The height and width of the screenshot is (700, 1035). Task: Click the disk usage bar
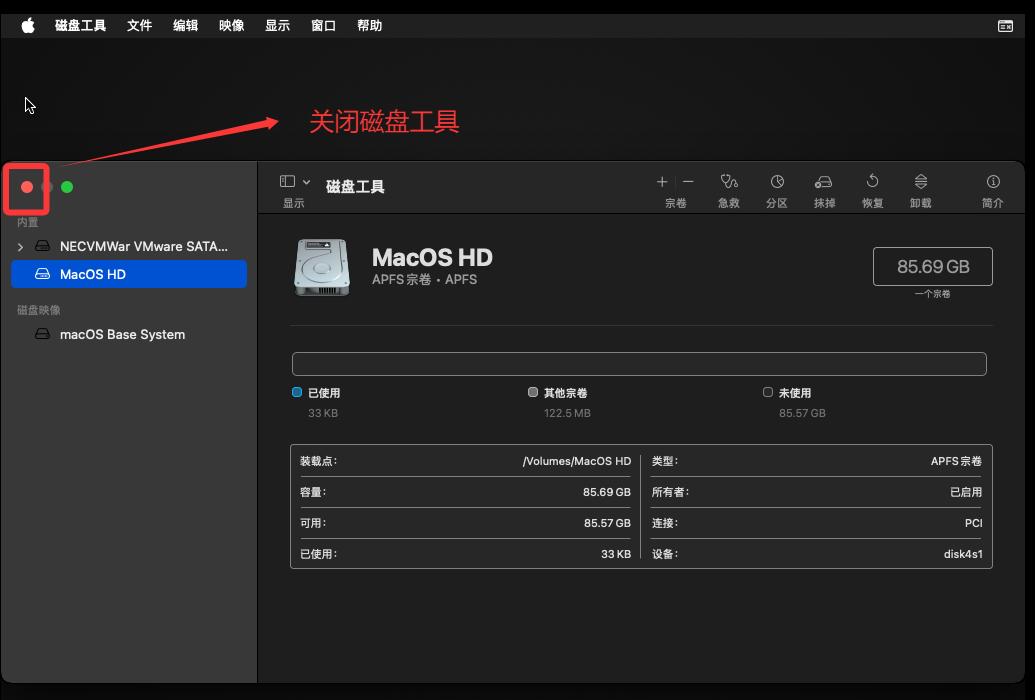coord(639,364)
